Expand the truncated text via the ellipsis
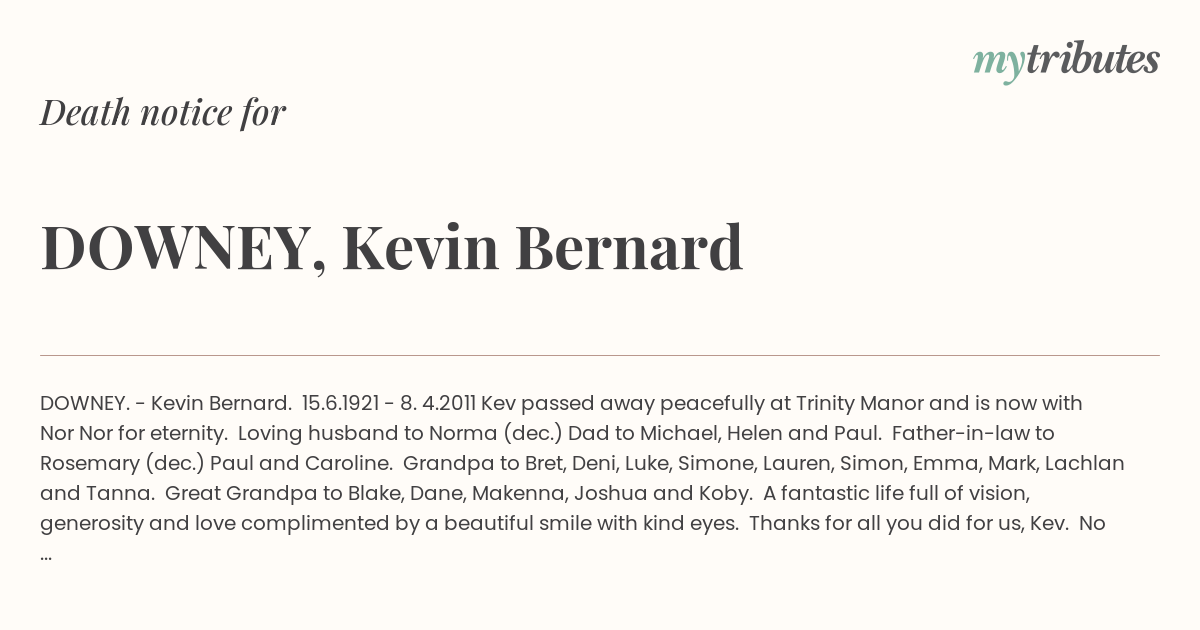Viewport: 1200px width, 630px height. 46,553
